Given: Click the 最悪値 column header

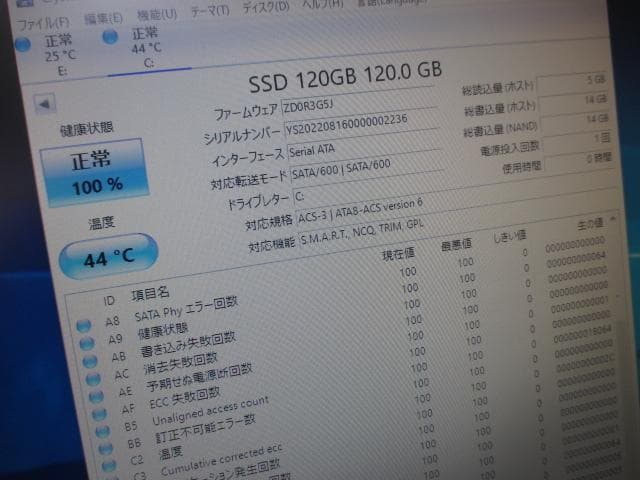Looking at the screenshot, I should point(456,244).
